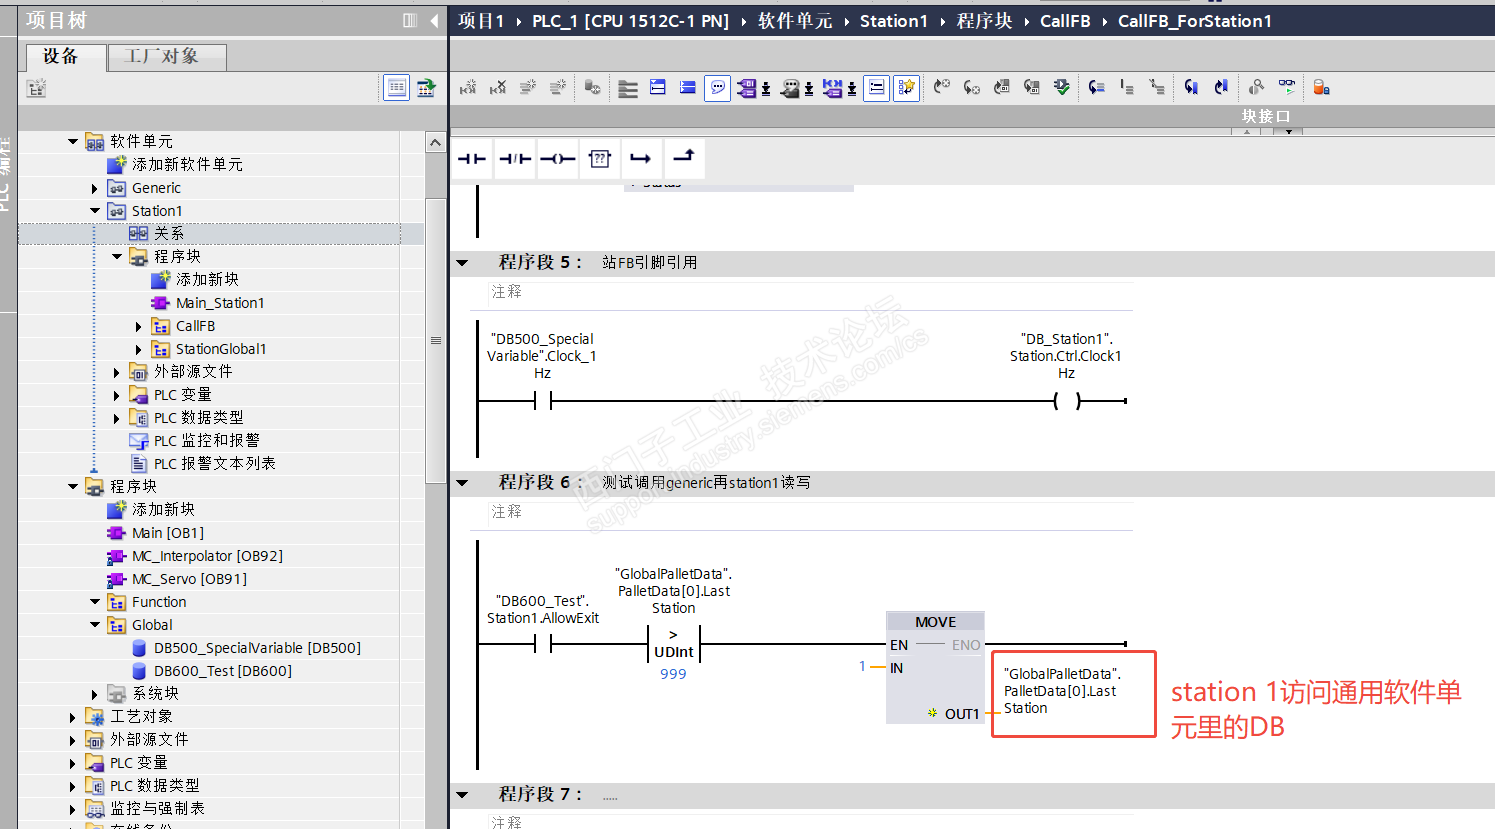Collapse the 程序段 6 network

(x=462, y=483)
